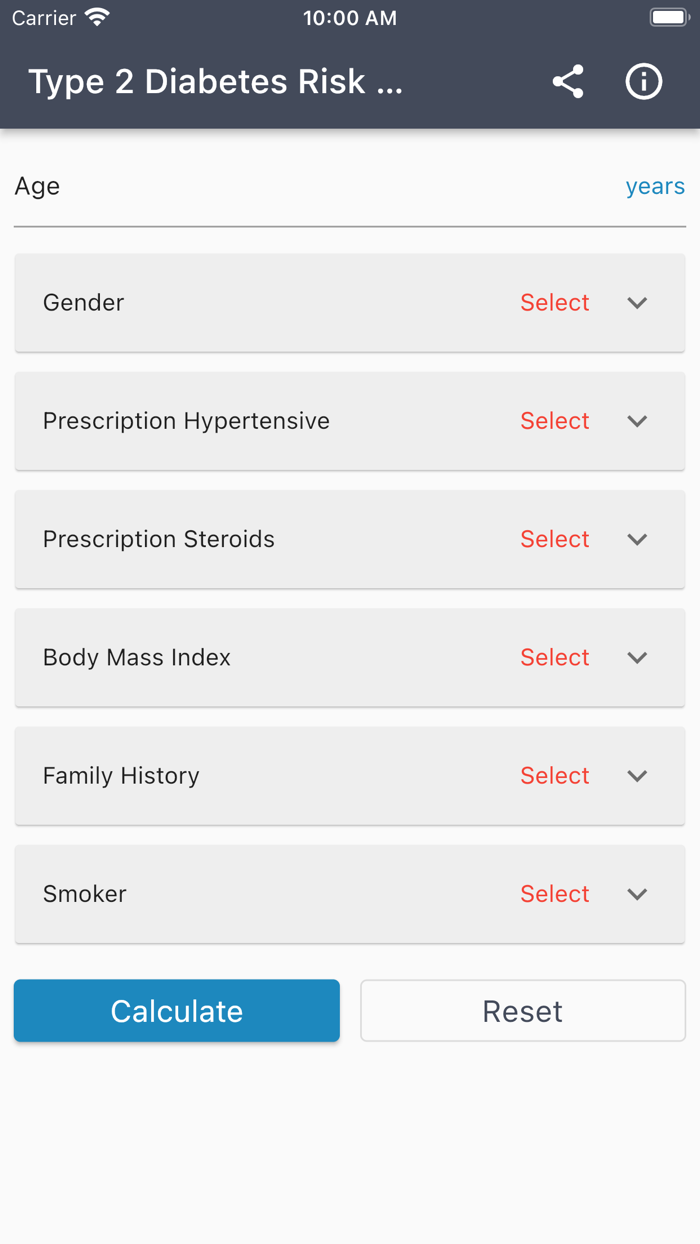Image resolution: width=700 pixels, height=1244 pixels.
Task: Tap the chevron beside Body Mass Index
Action: 637,658
